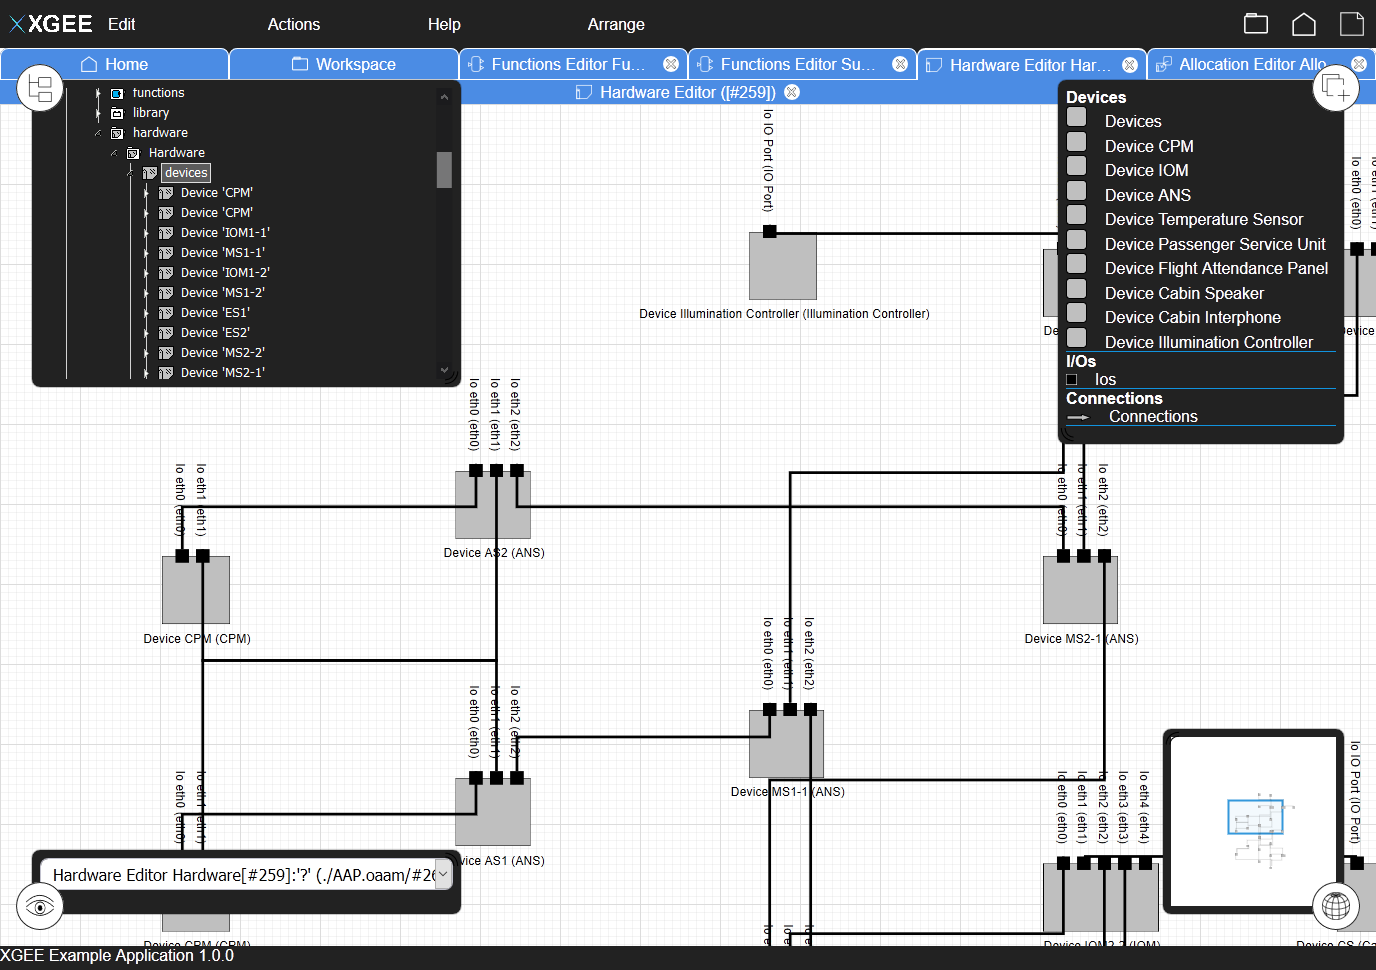The width and height of the screenshot is (1376, 970).
Task: Open the Help menu
Action: tap(444, 24)
